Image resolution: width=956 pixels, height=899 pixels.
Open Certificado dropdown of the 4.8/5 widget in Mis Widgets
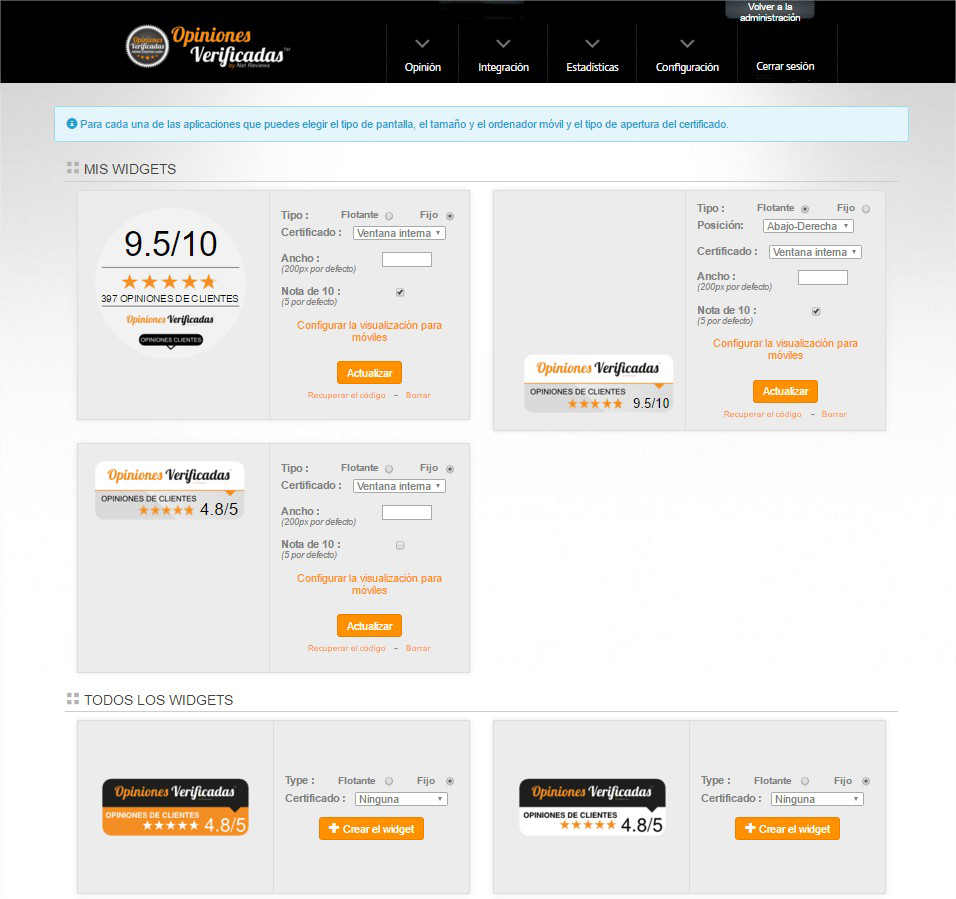(399, 486)
